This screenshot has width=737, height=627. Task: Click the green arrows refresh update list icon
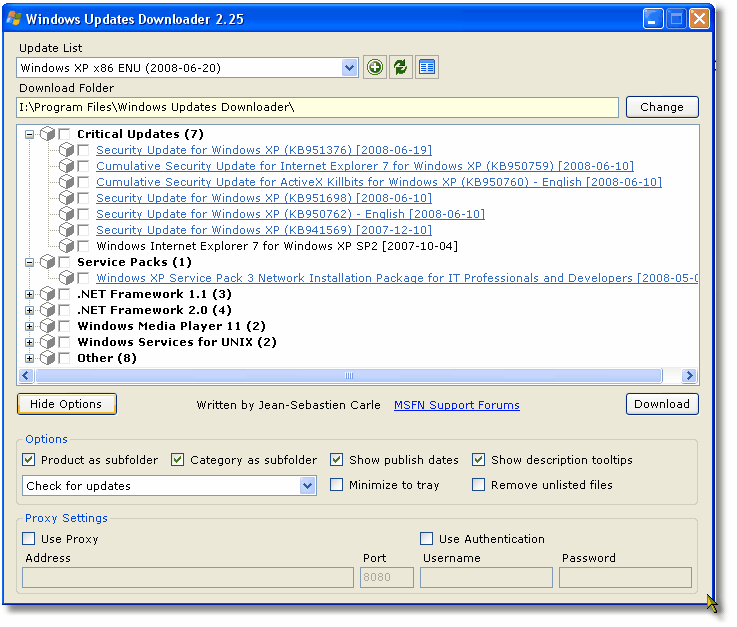400,68
